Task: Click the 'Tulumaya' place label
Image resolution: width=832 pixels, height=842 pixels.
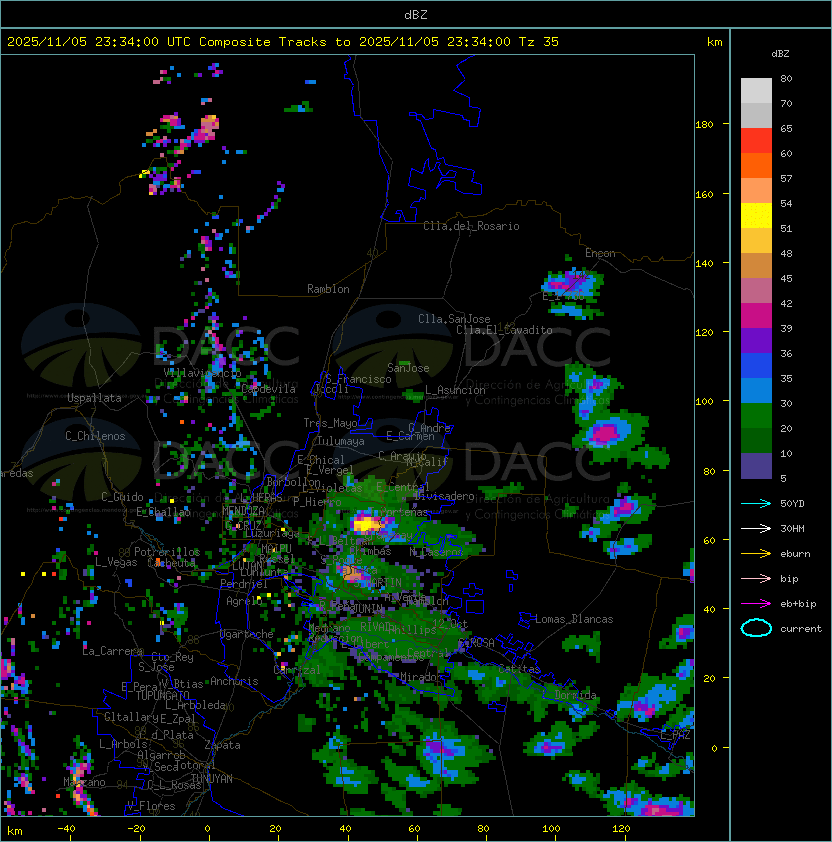Action: pyautogui.click(x=341, y=441)
